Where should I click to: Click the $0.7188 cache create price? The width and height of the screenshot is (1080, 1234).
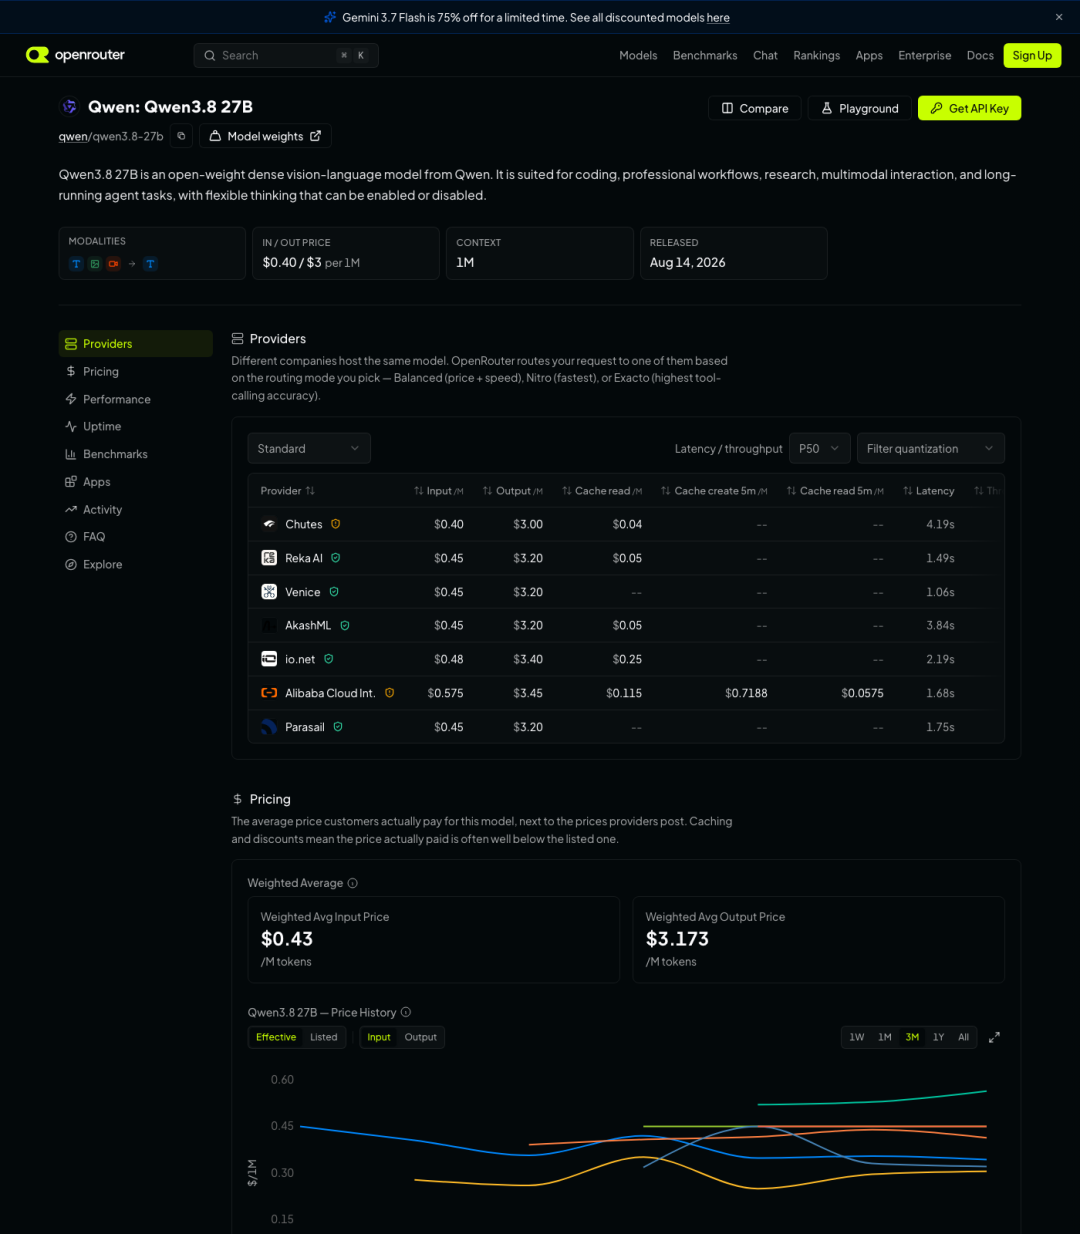point(746,693)
